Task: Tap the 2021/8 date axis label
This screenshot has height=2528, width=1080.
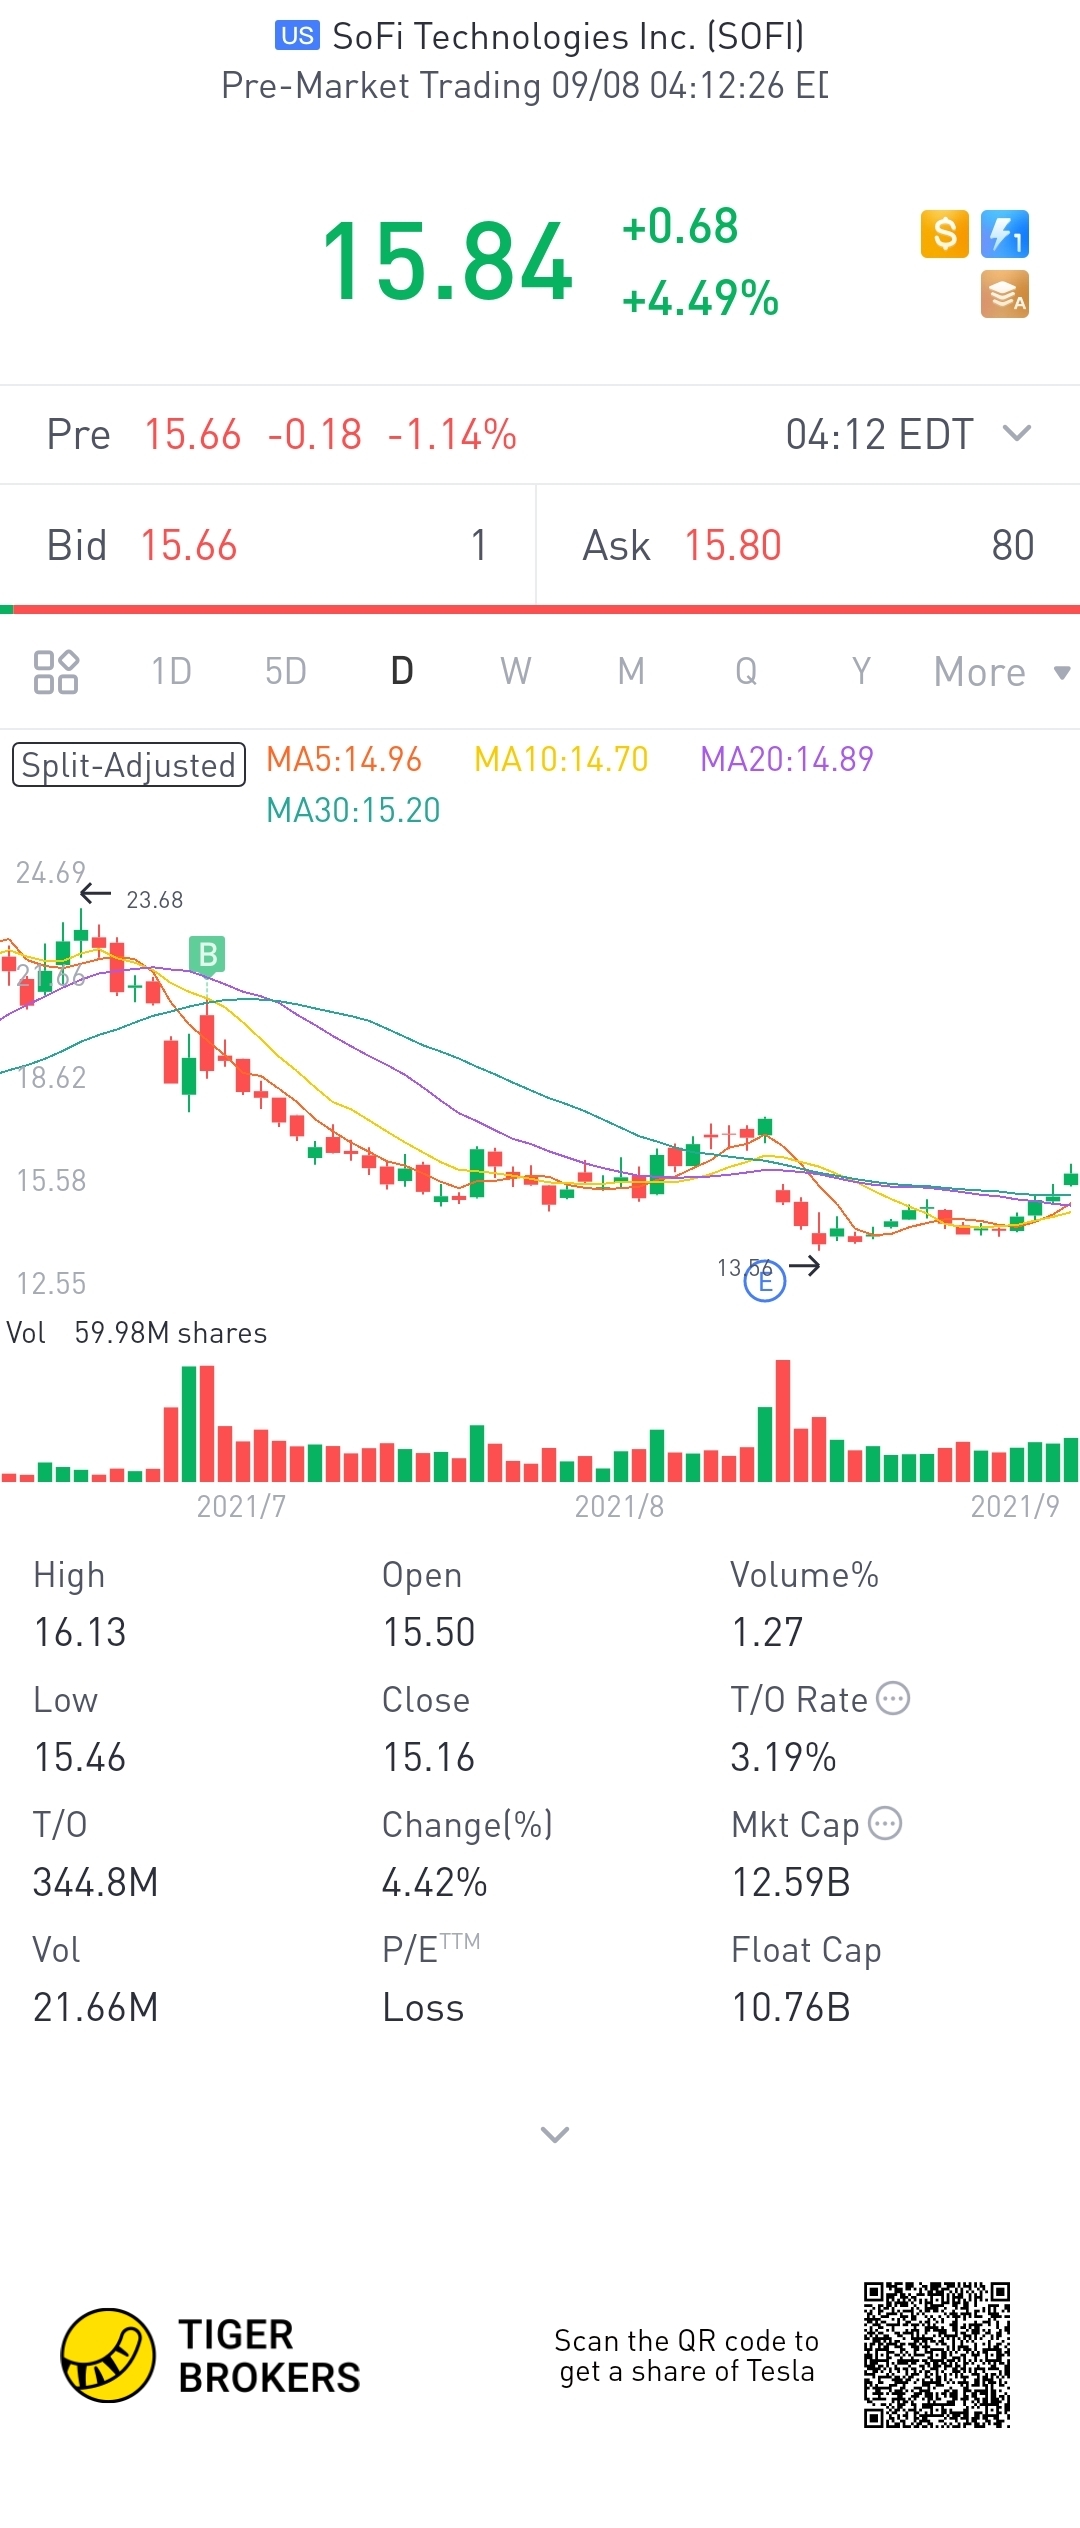Action: [x=619, y=1506]
